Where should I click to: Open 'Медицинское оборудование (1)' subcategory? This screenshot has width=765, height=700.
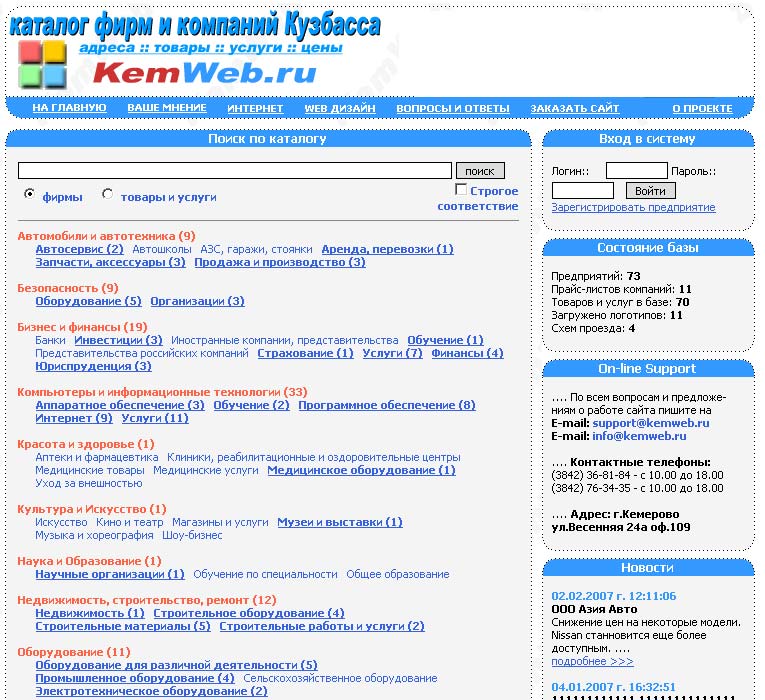[362, 470]
